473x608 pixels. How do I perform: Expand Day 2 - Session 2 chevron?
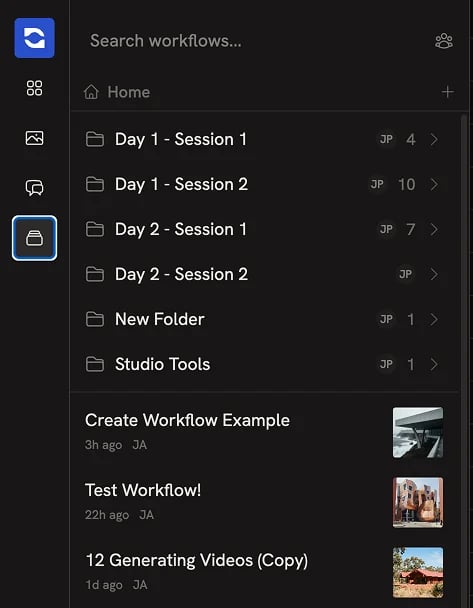coord(434,274)
